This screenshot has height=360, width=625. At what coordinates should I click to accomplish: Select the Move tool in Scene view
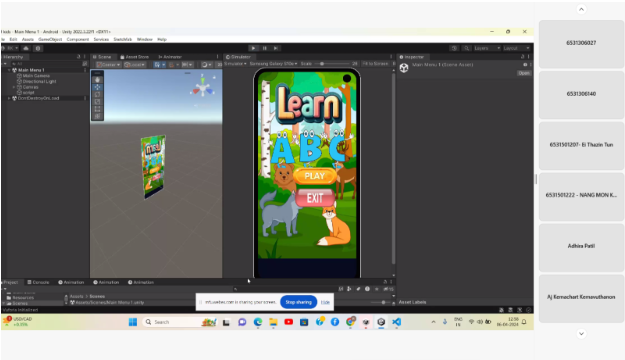coord(97,87)
